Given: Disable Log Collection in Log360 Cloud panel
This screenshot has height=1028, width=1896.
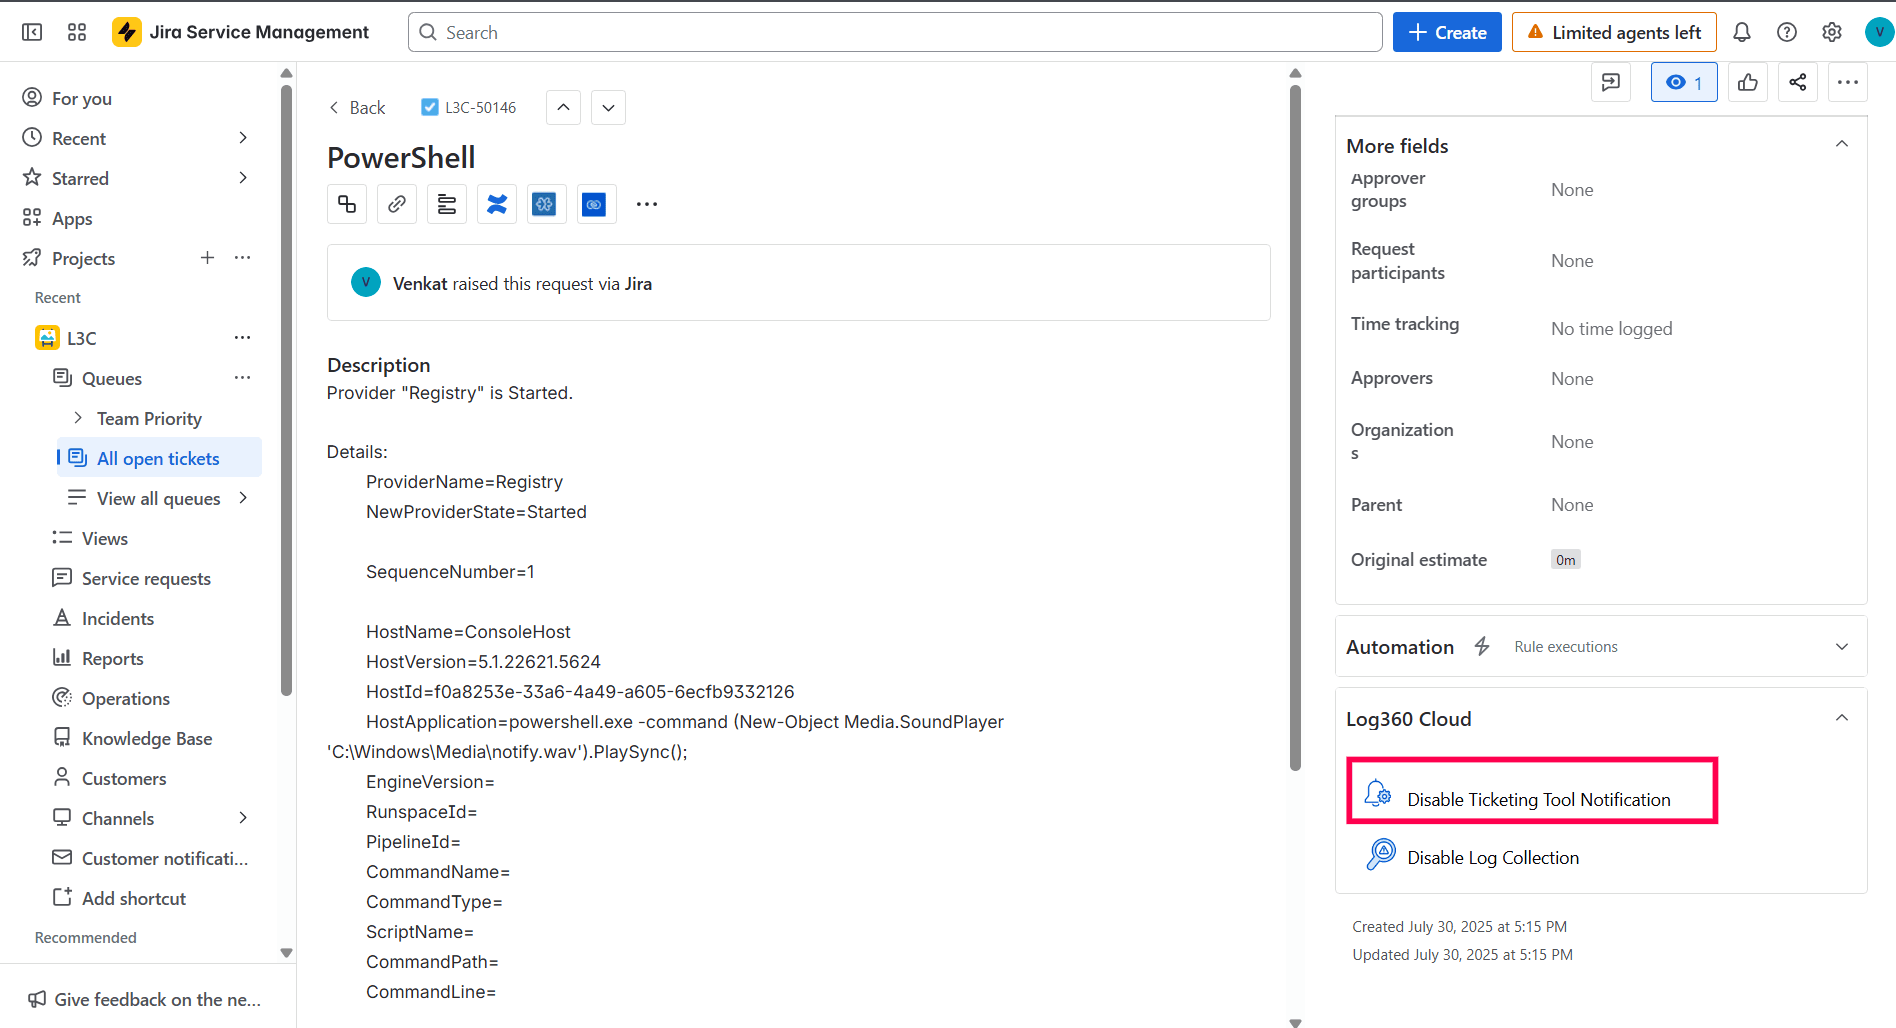Looking at the screenshot, I should pos(1492,857).
